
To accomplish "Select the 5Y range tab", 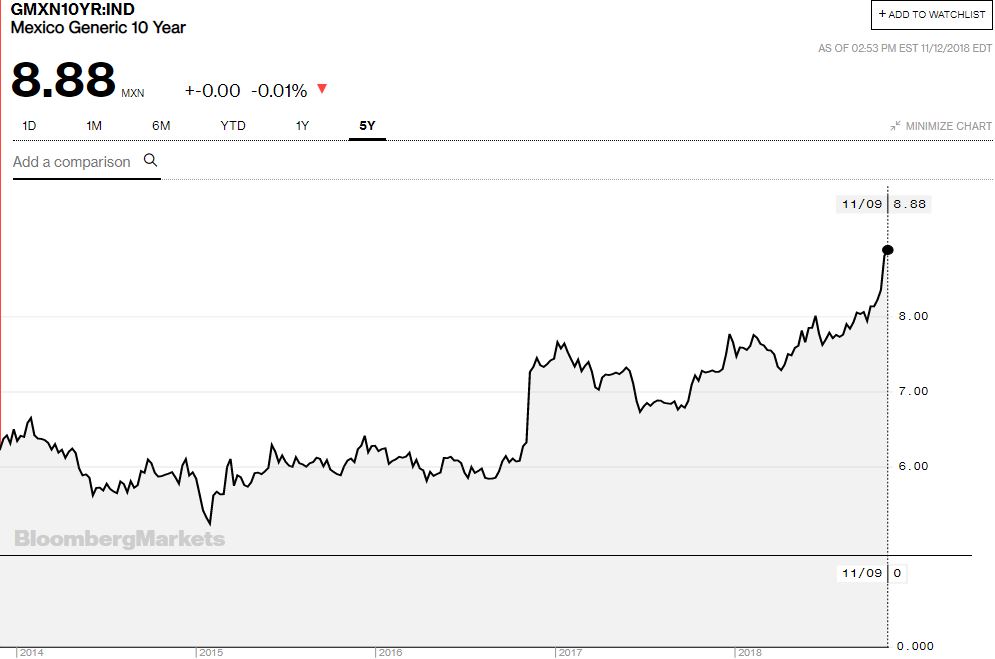I will tap(367, 126).
